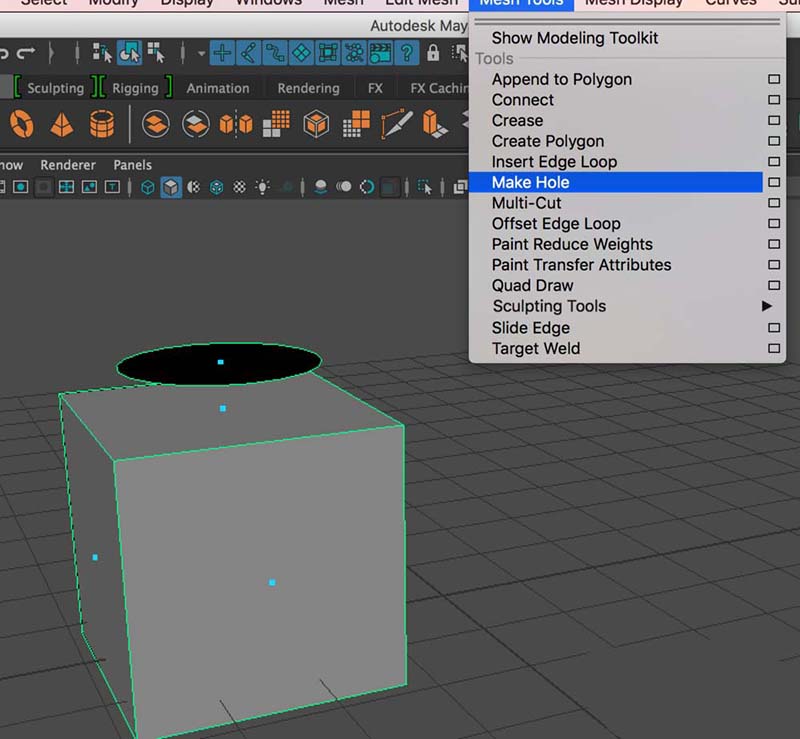Switch to select by component type
This screenshot has width=800, height=739.
(x=156, y=53)
